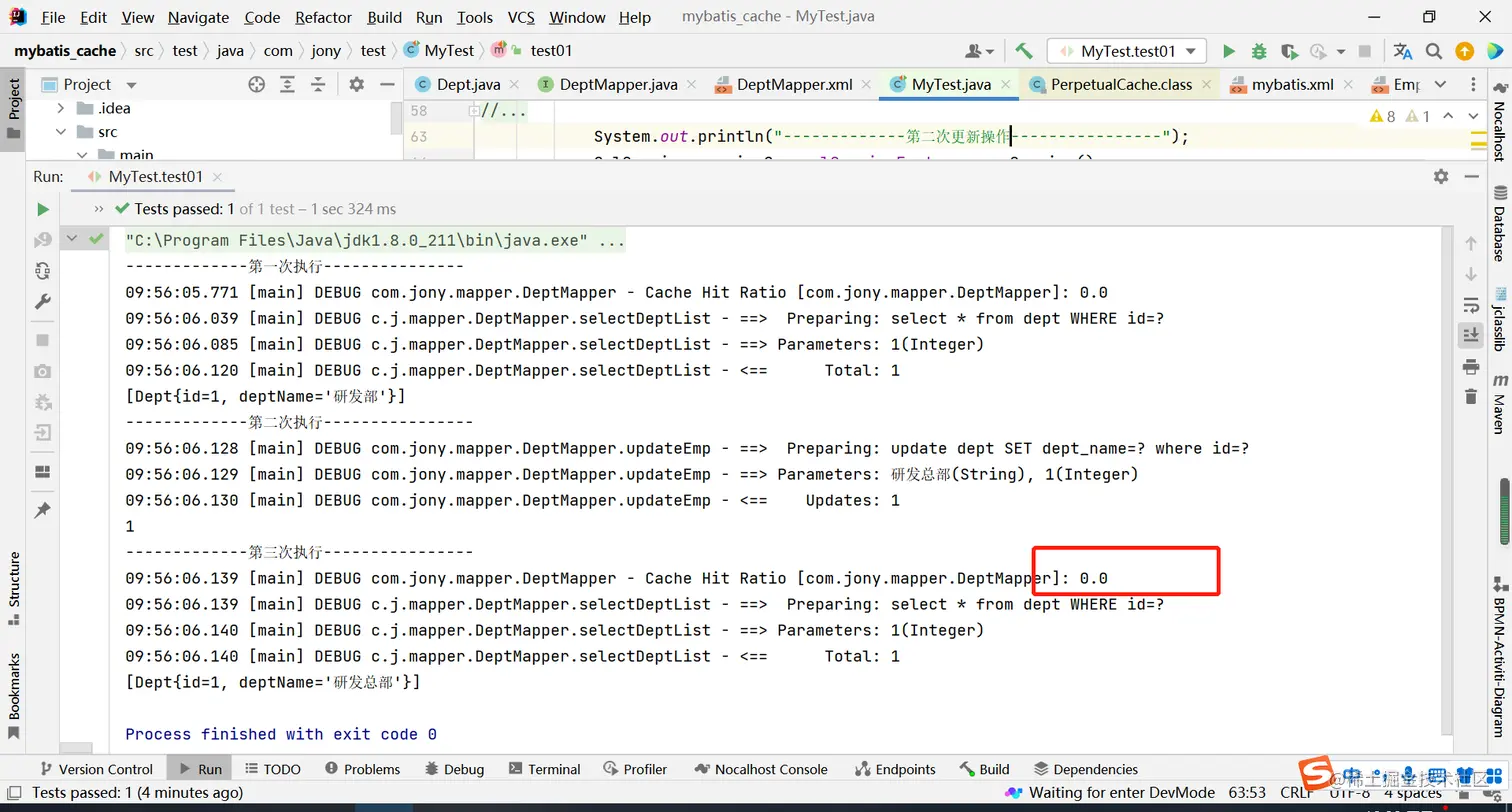Viewport: 1512px width, 812px height.
Task: Start debugging with the main toolbar bug icon
Action: click(1259, 51)
